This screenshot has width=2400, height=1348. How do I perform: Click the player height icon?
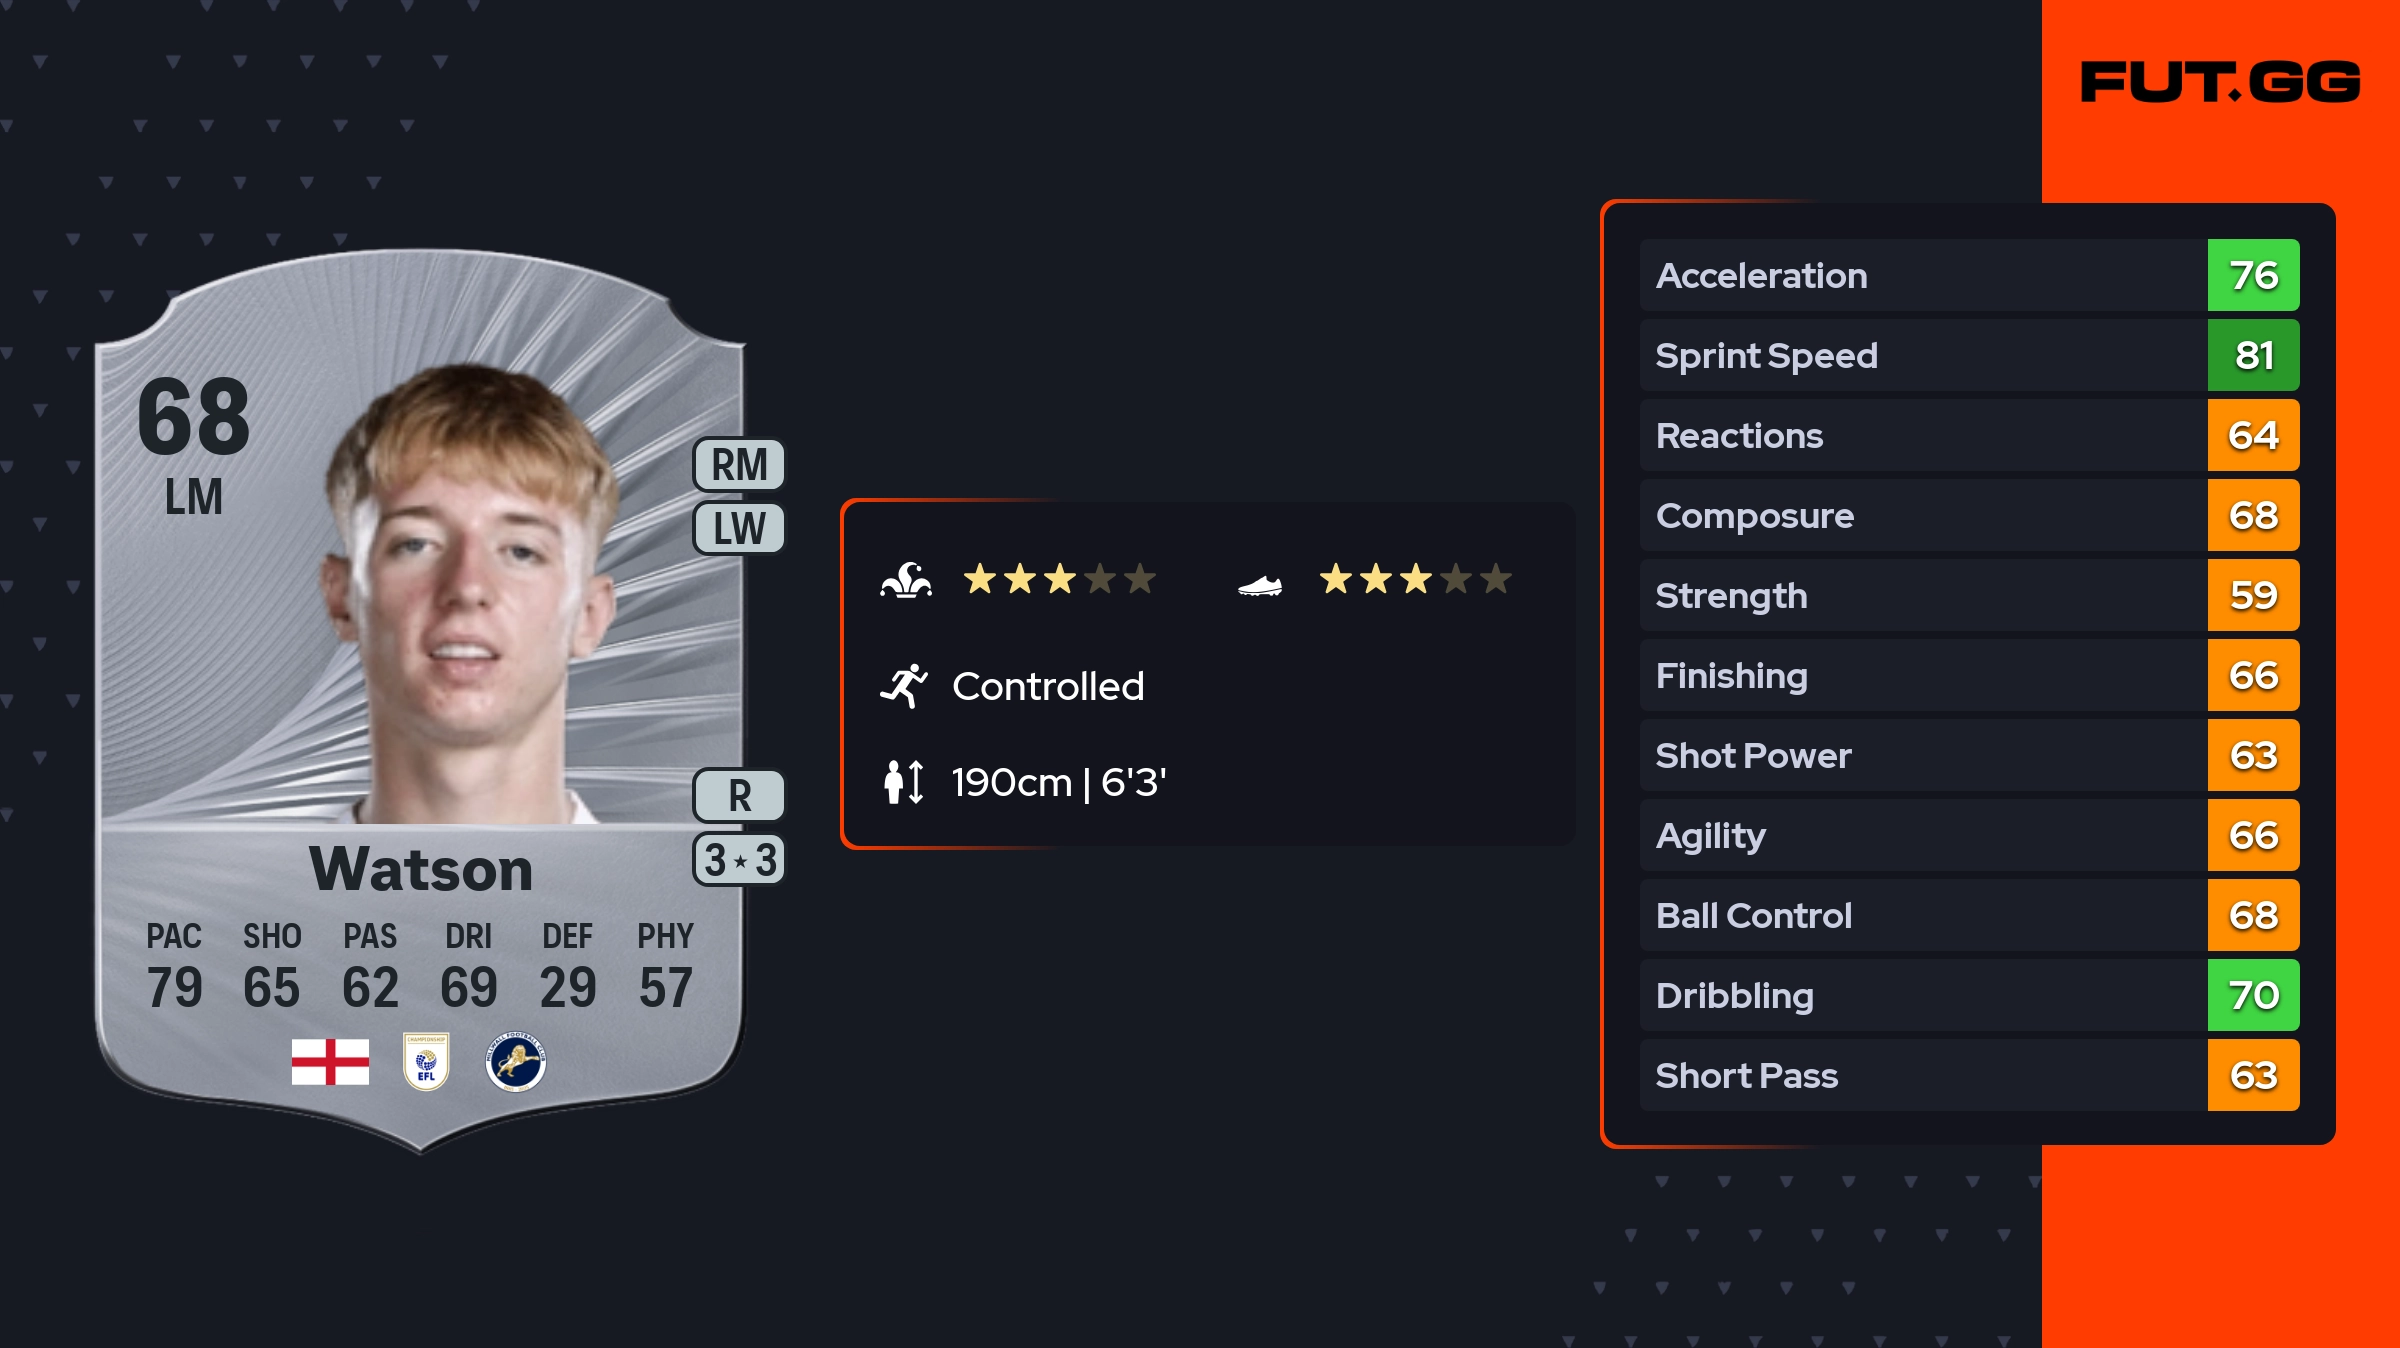point(904,782)
